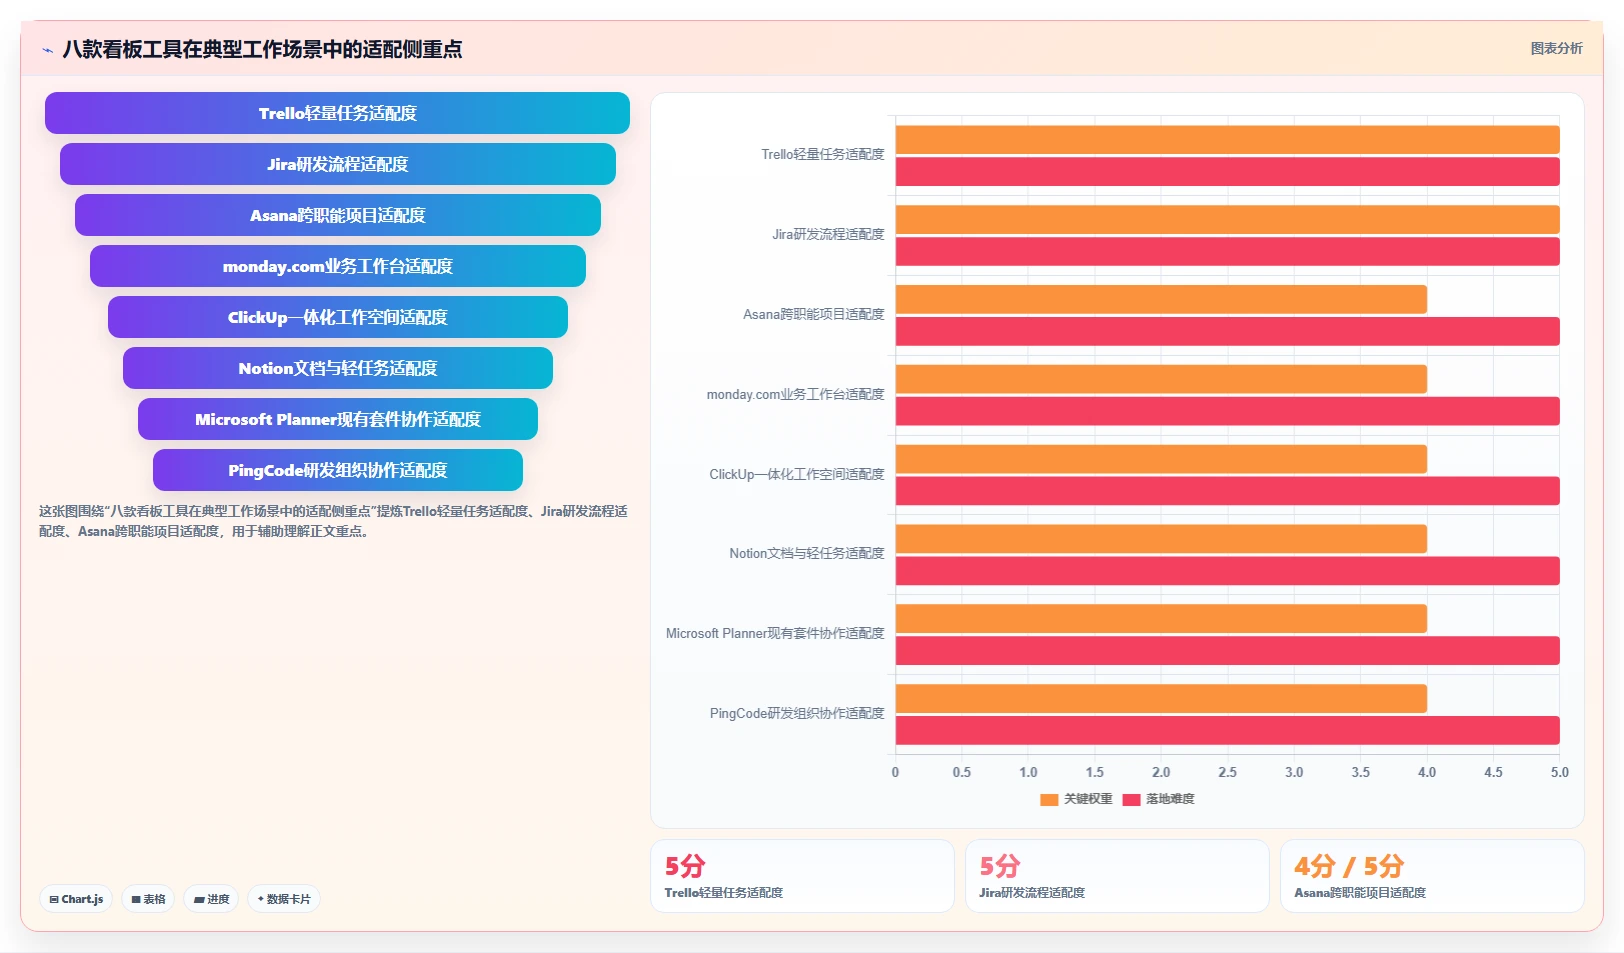Click the red Asana落地难度 chart bar

click(1227, 332)
